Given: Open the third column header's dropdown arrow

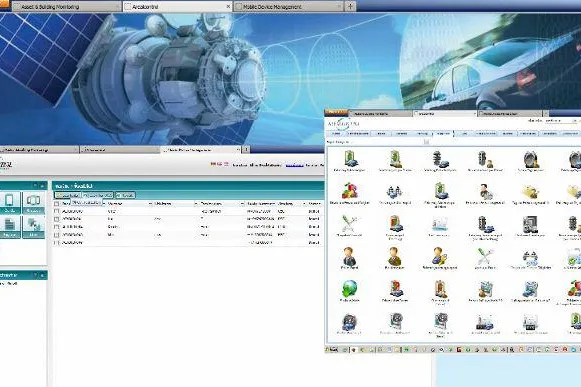Looking at the screenshot, I should [196, 204].
